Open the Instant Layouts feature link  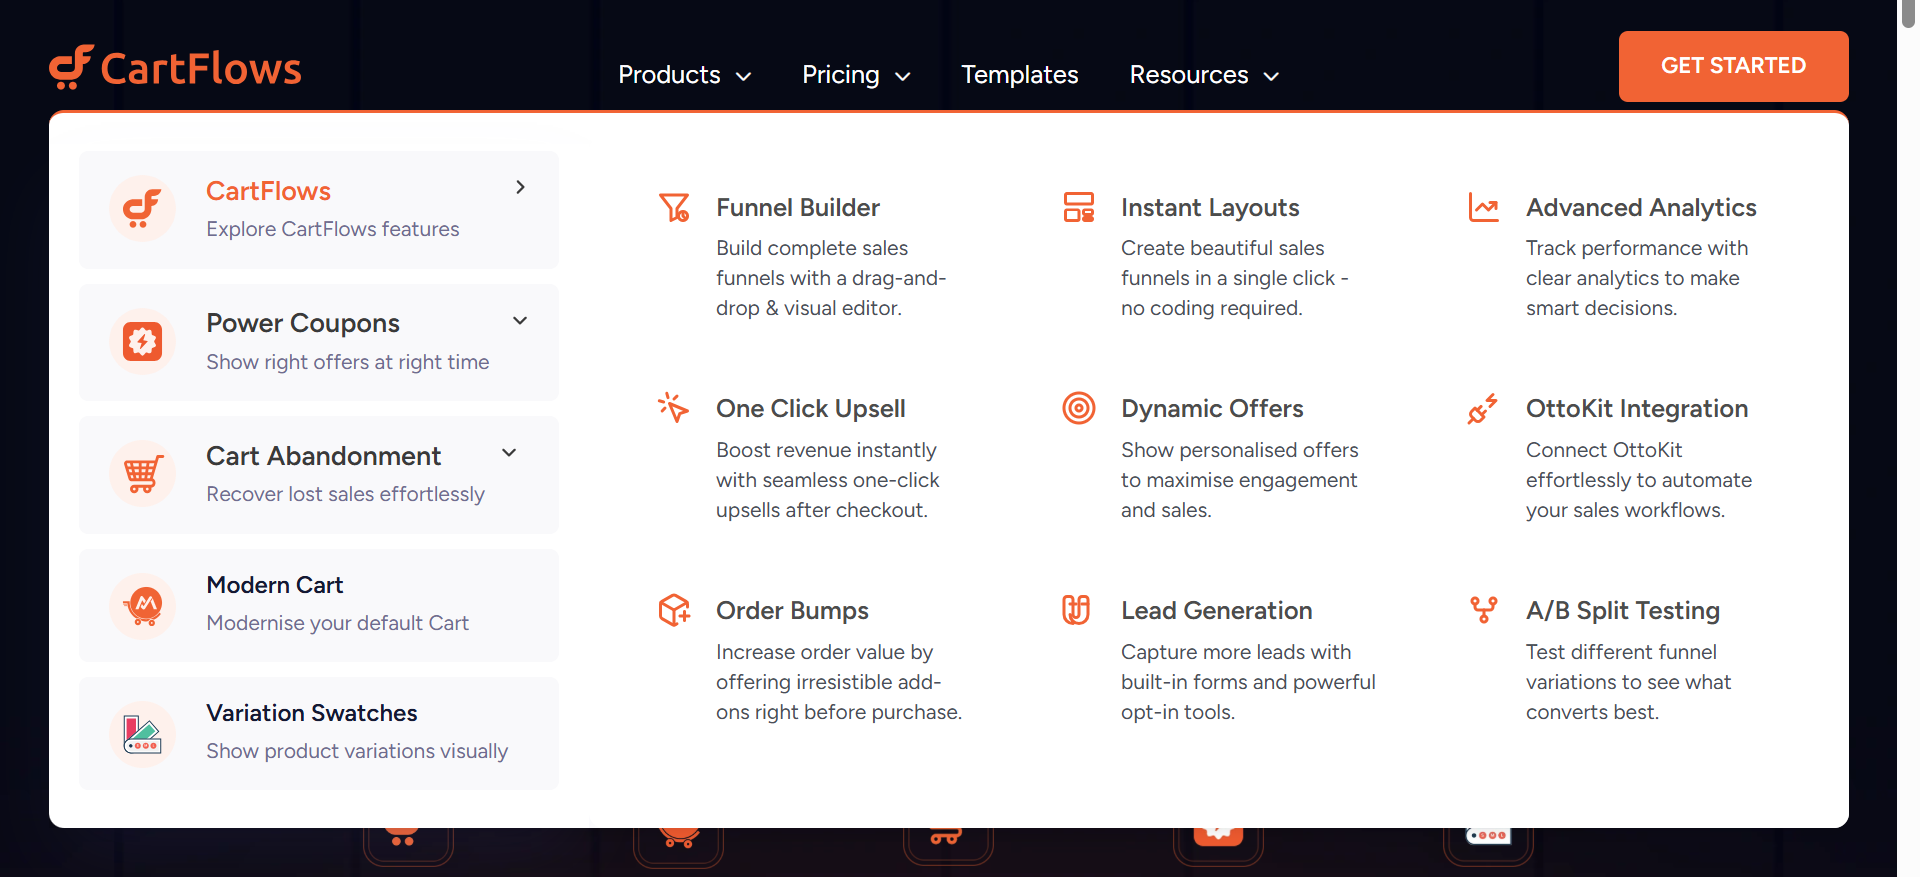click(x=1210, y=207)
